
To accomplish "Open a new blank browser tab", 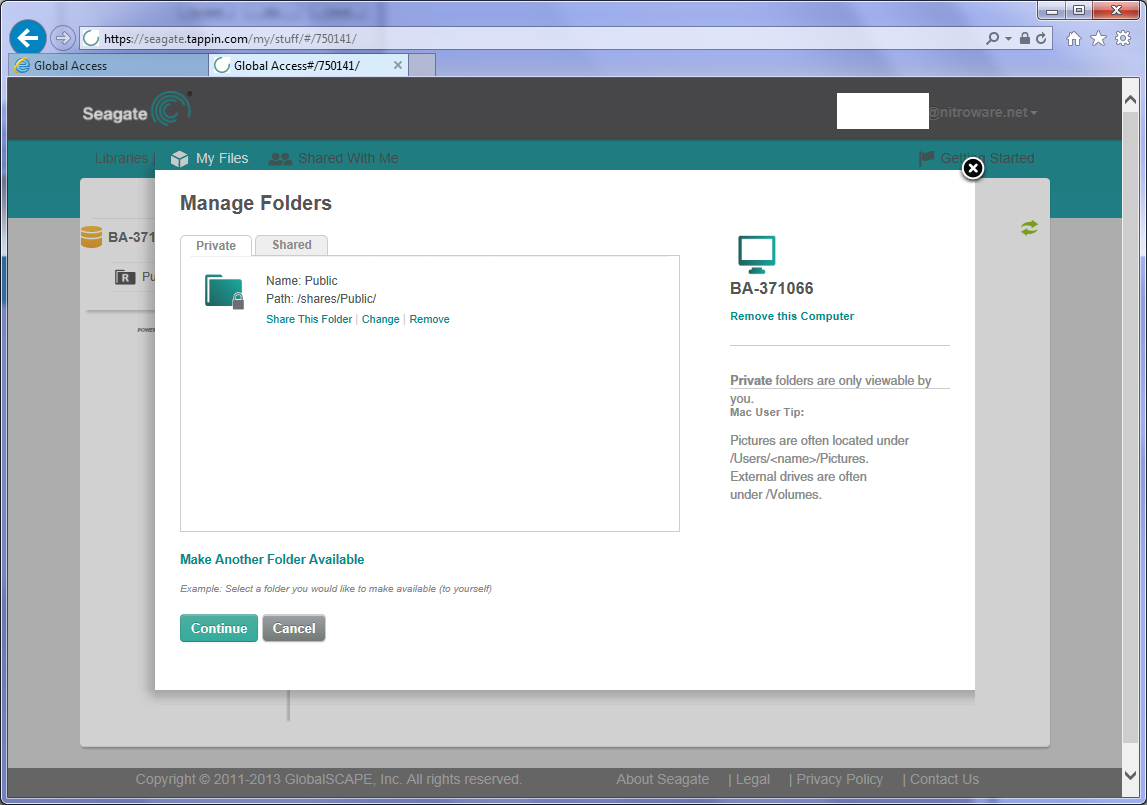I will point(422,65).
